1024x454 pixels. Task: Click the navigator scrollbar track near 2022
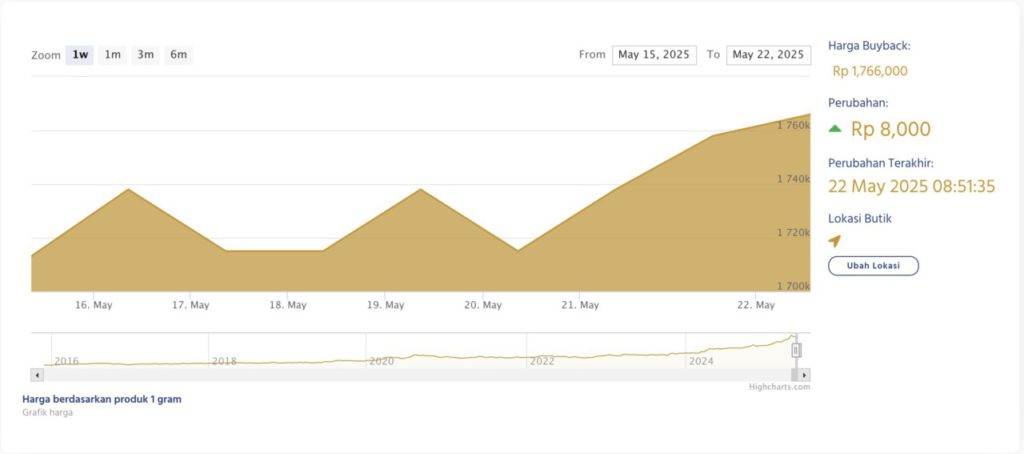(541, 374)
